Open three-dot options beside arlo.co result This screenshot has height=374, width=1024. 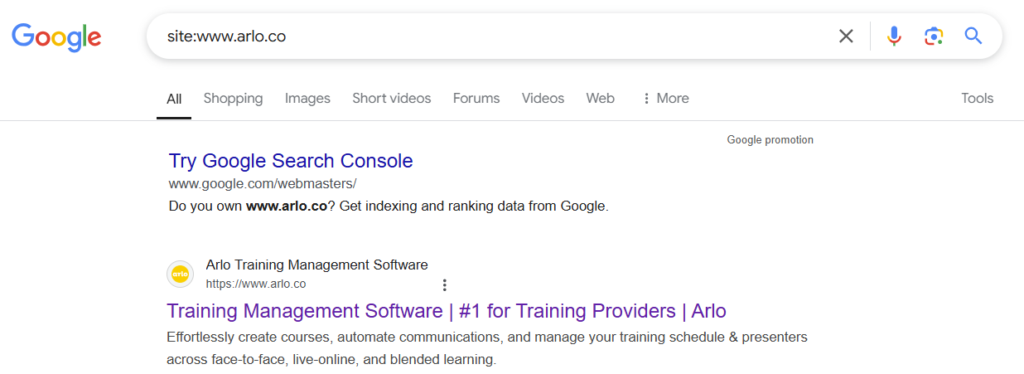[x=445, y=285]
